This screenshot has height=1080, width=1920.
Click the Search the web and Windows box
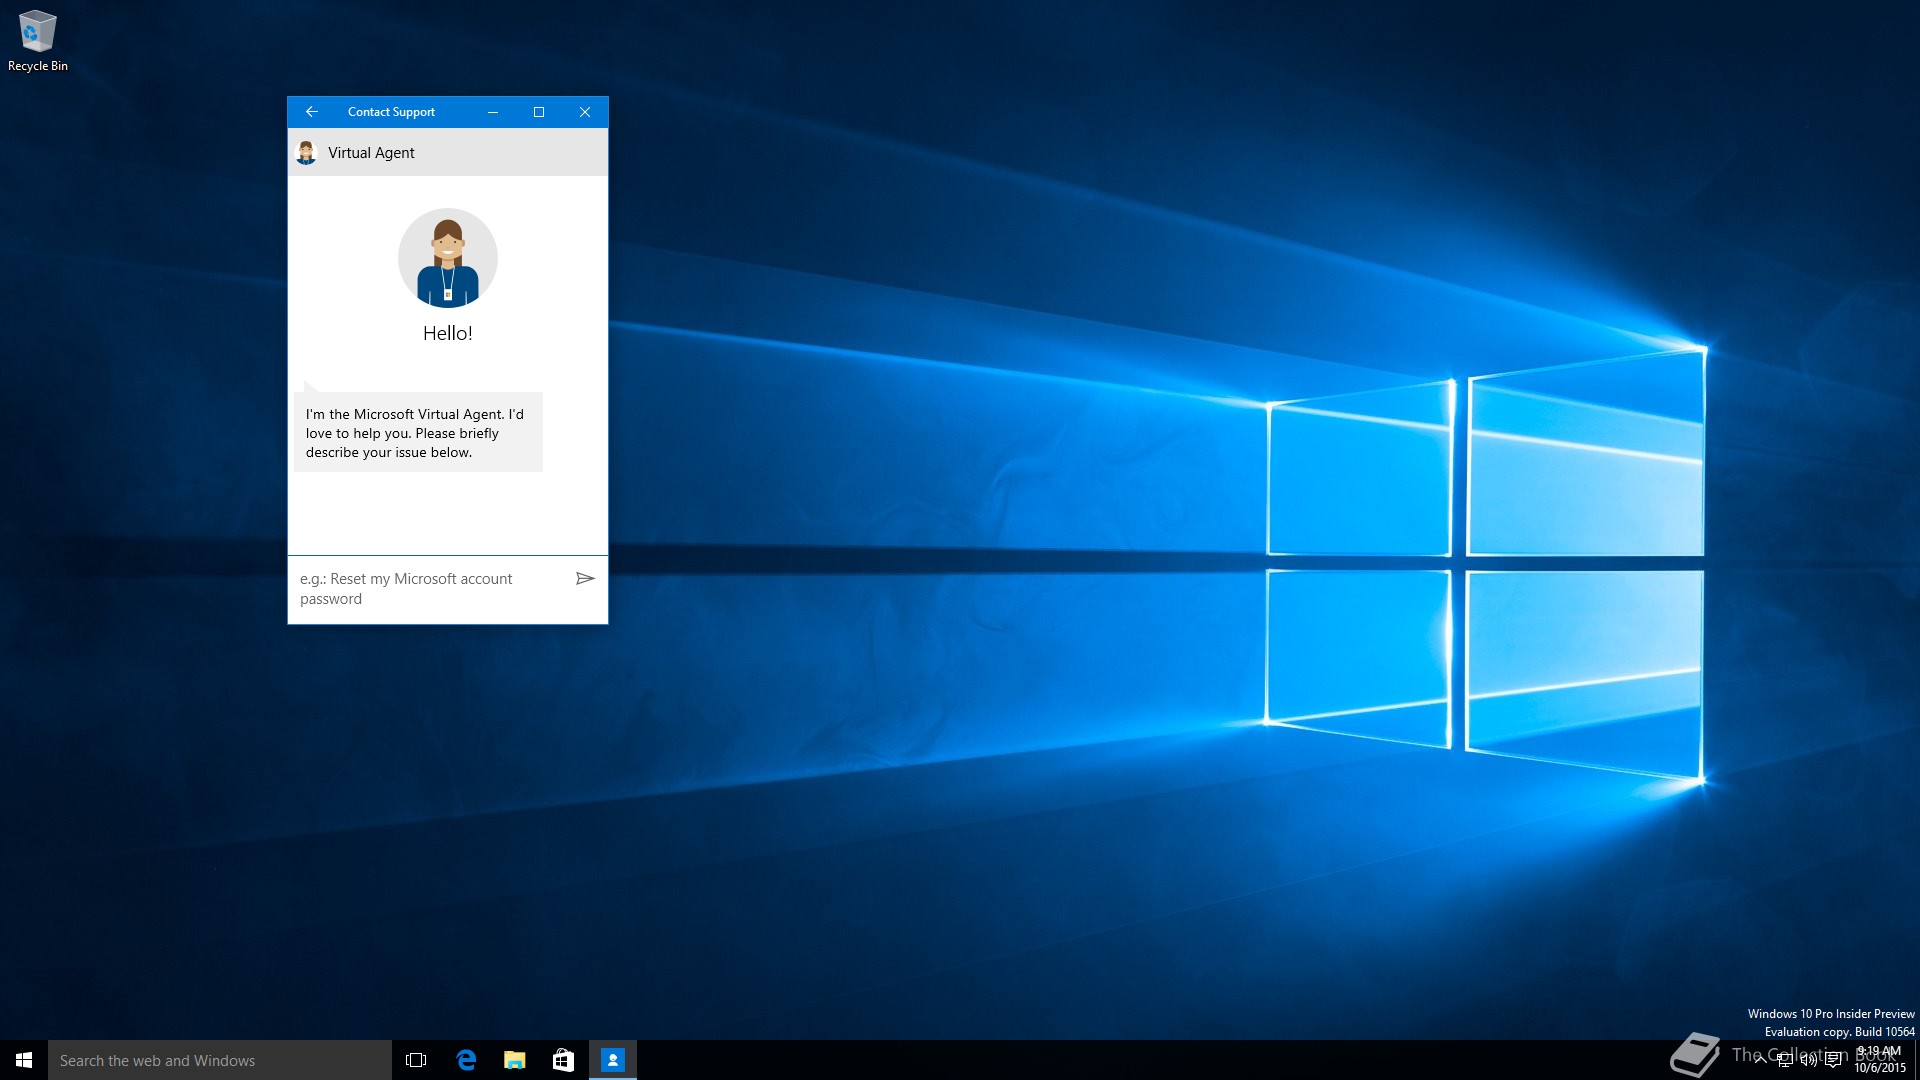[220, 1060]
